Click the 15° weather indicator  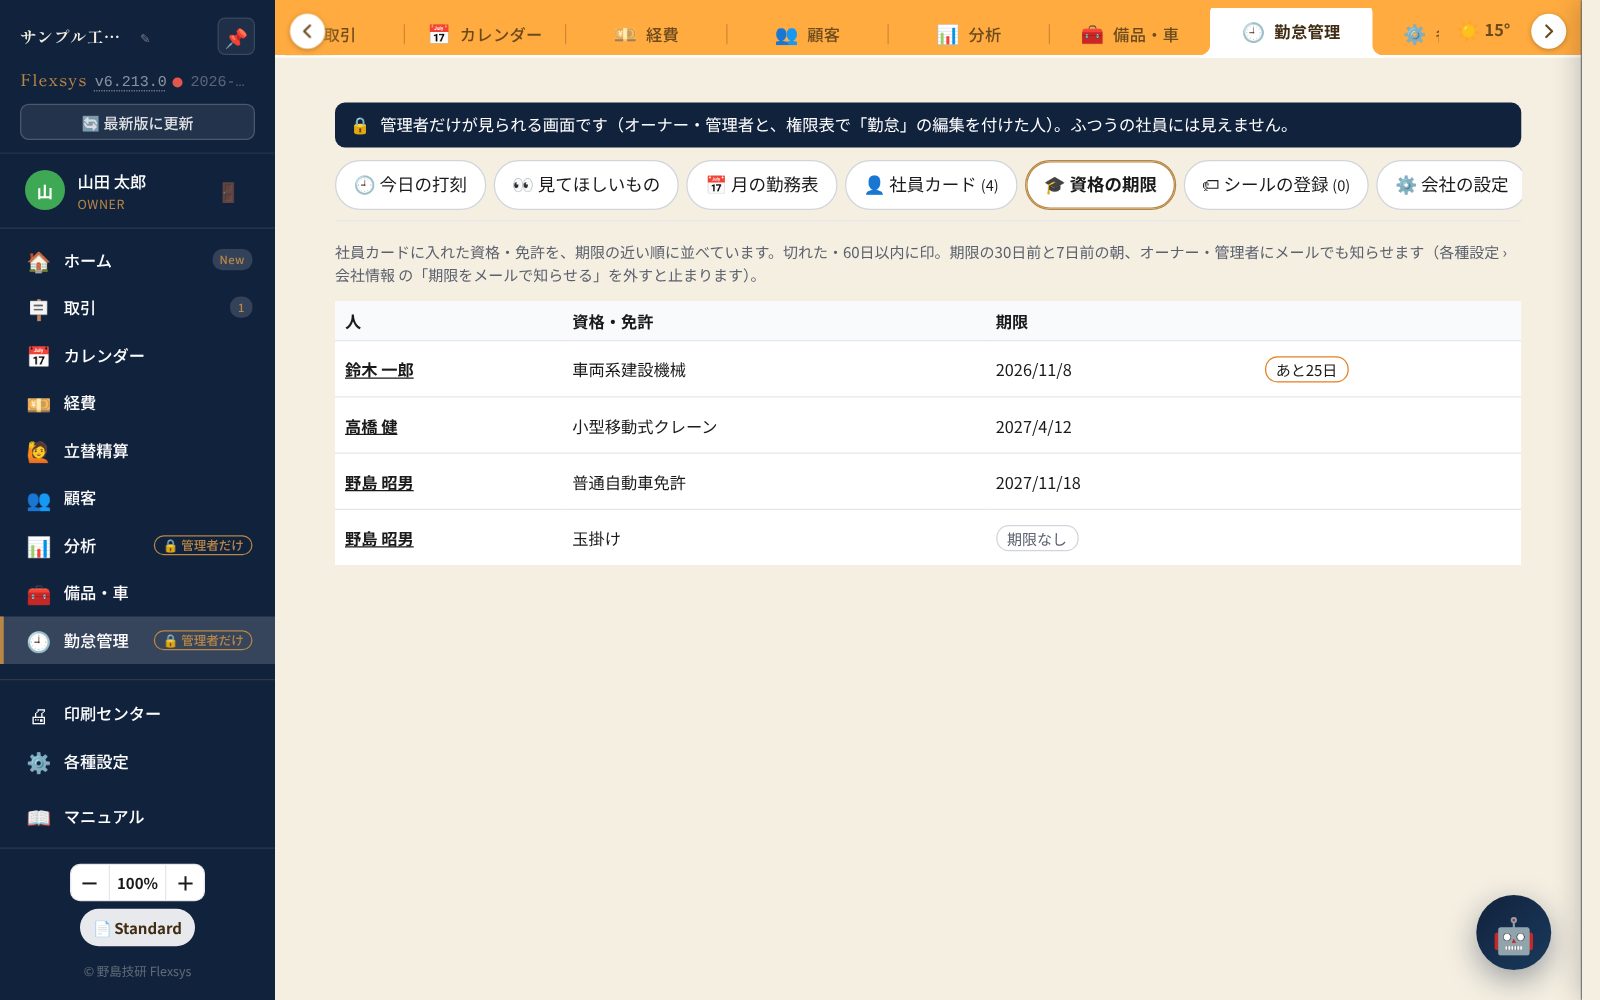[1485, 31]
